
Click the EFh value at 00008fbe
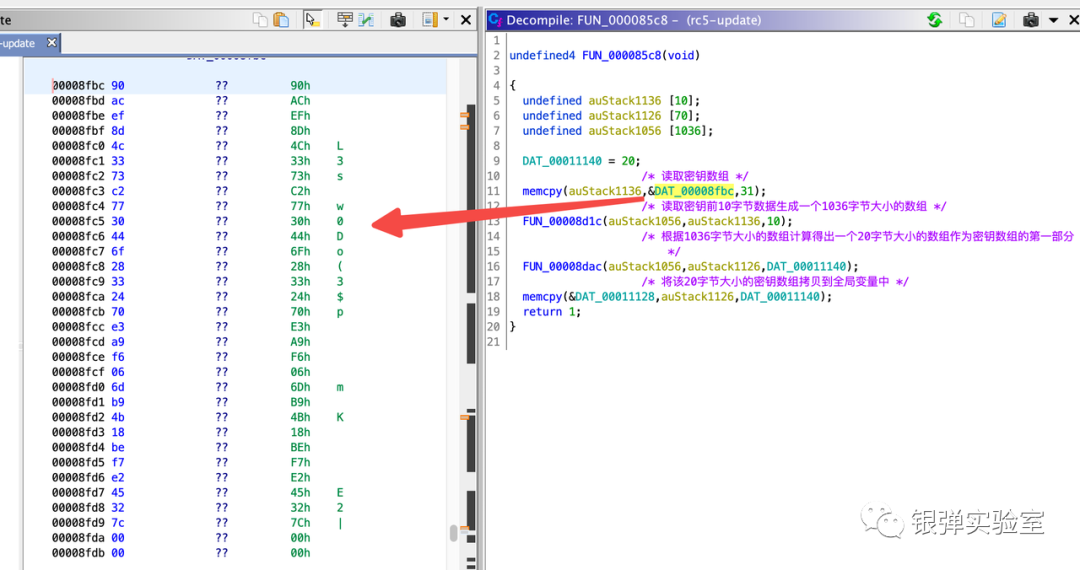pos(300,116)
